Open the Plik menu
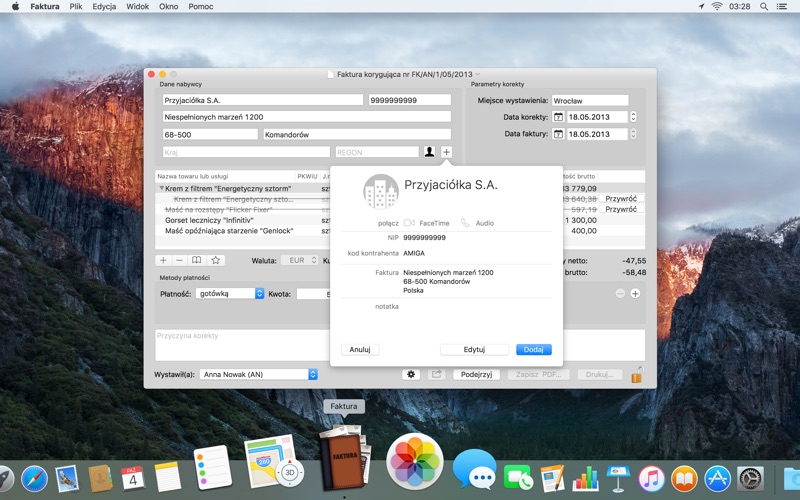800x500 pixels. [76, 6]
